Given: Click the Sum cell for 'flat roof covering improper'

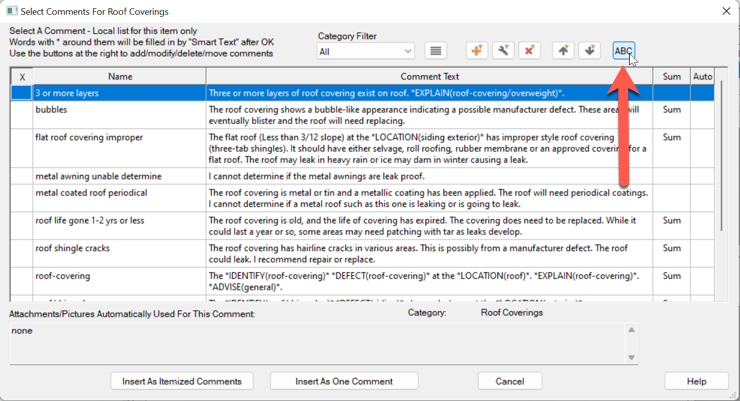Looking at the screenshot, I should [671, 138].
